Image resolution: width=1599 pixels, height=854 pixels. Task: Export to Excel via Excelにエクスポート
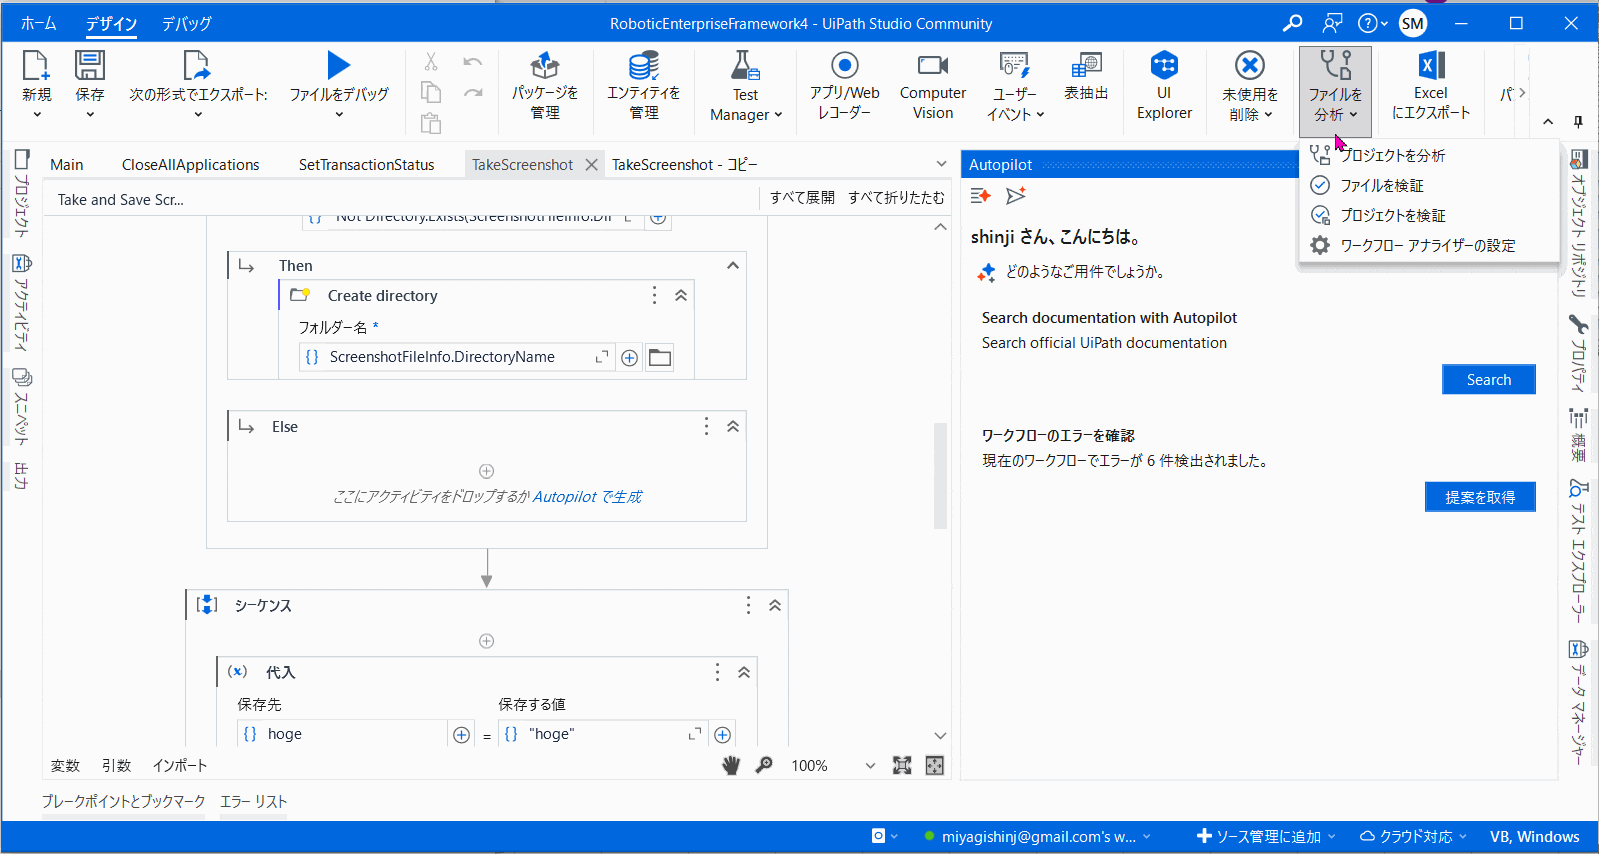click(1431, 84)
